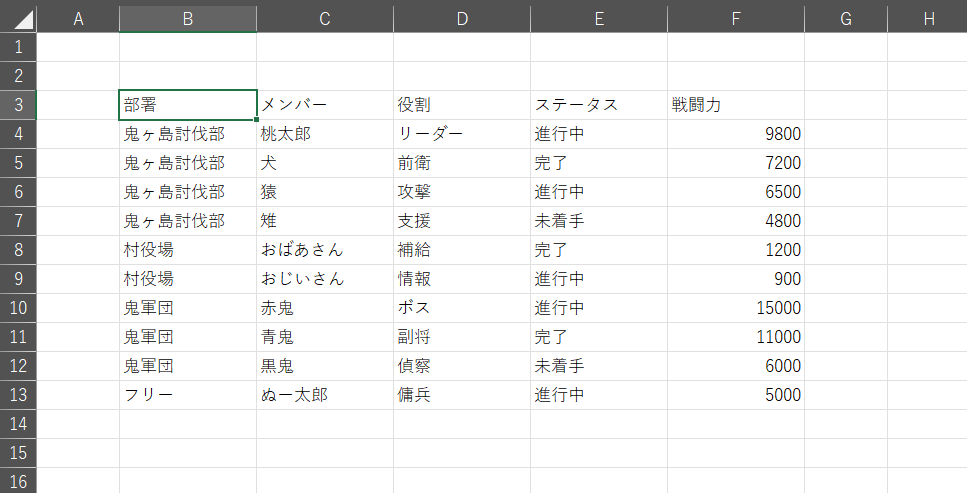Select column F header

pos(735,18)
